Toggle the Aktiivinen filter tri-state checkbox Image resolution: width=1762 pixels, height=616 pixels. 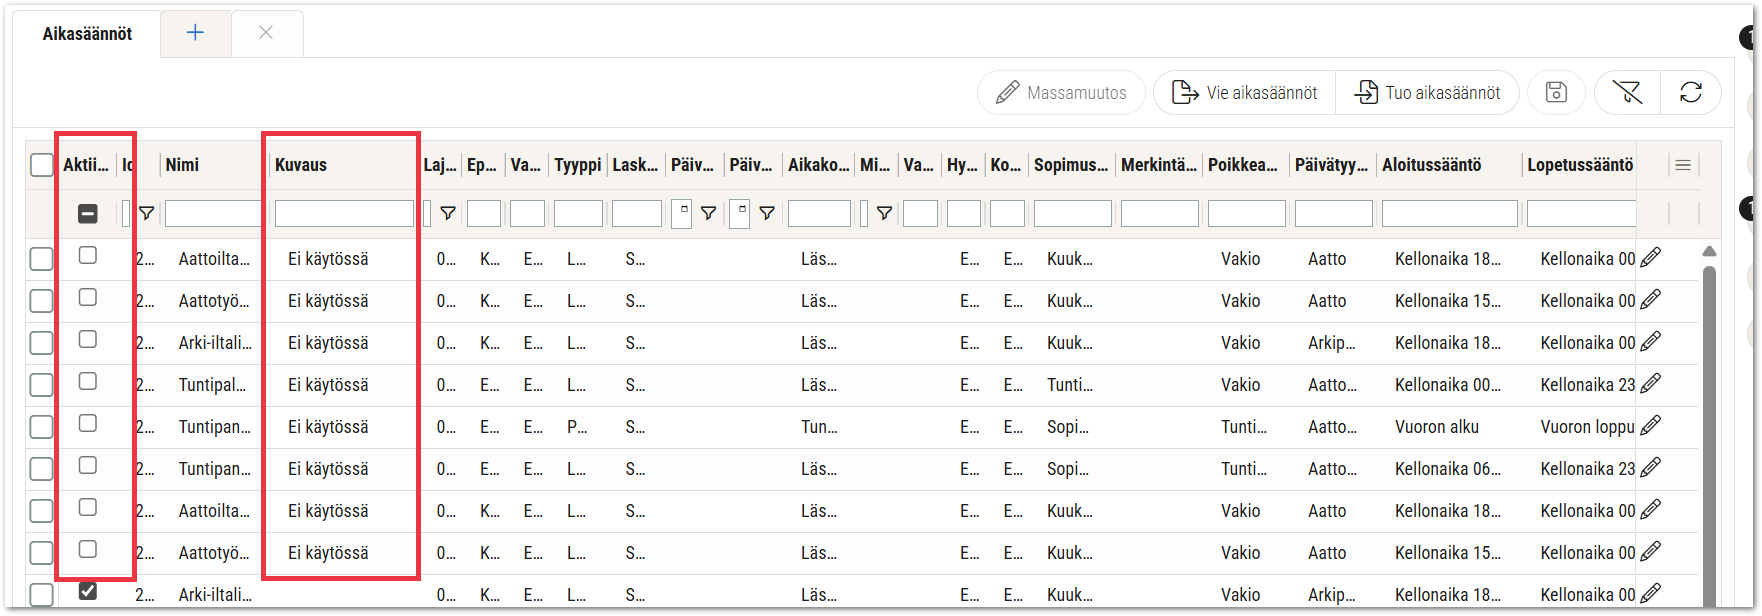tap(88, 213)
